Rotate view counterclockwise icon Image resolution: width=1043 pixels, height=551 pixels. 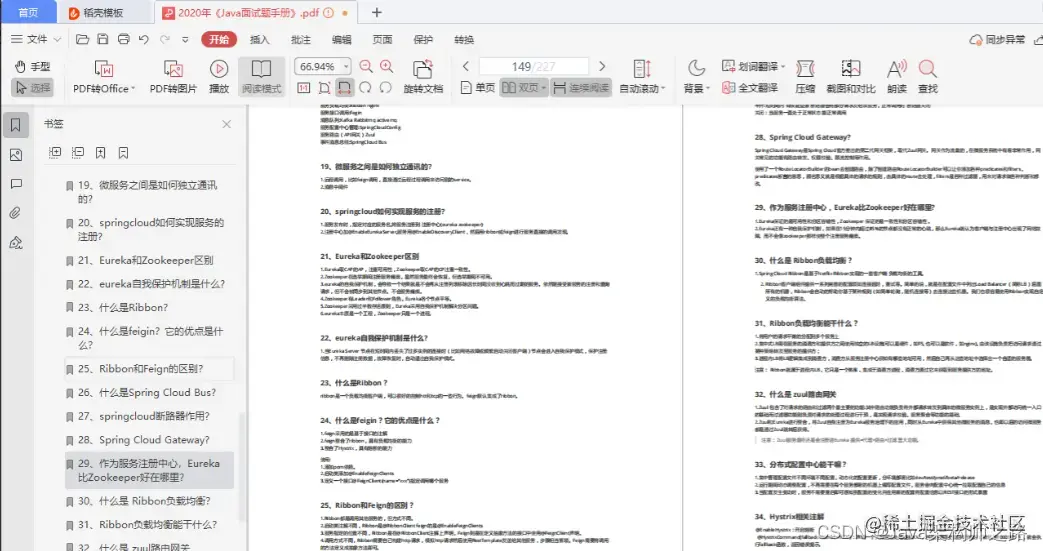click(386, 88)
